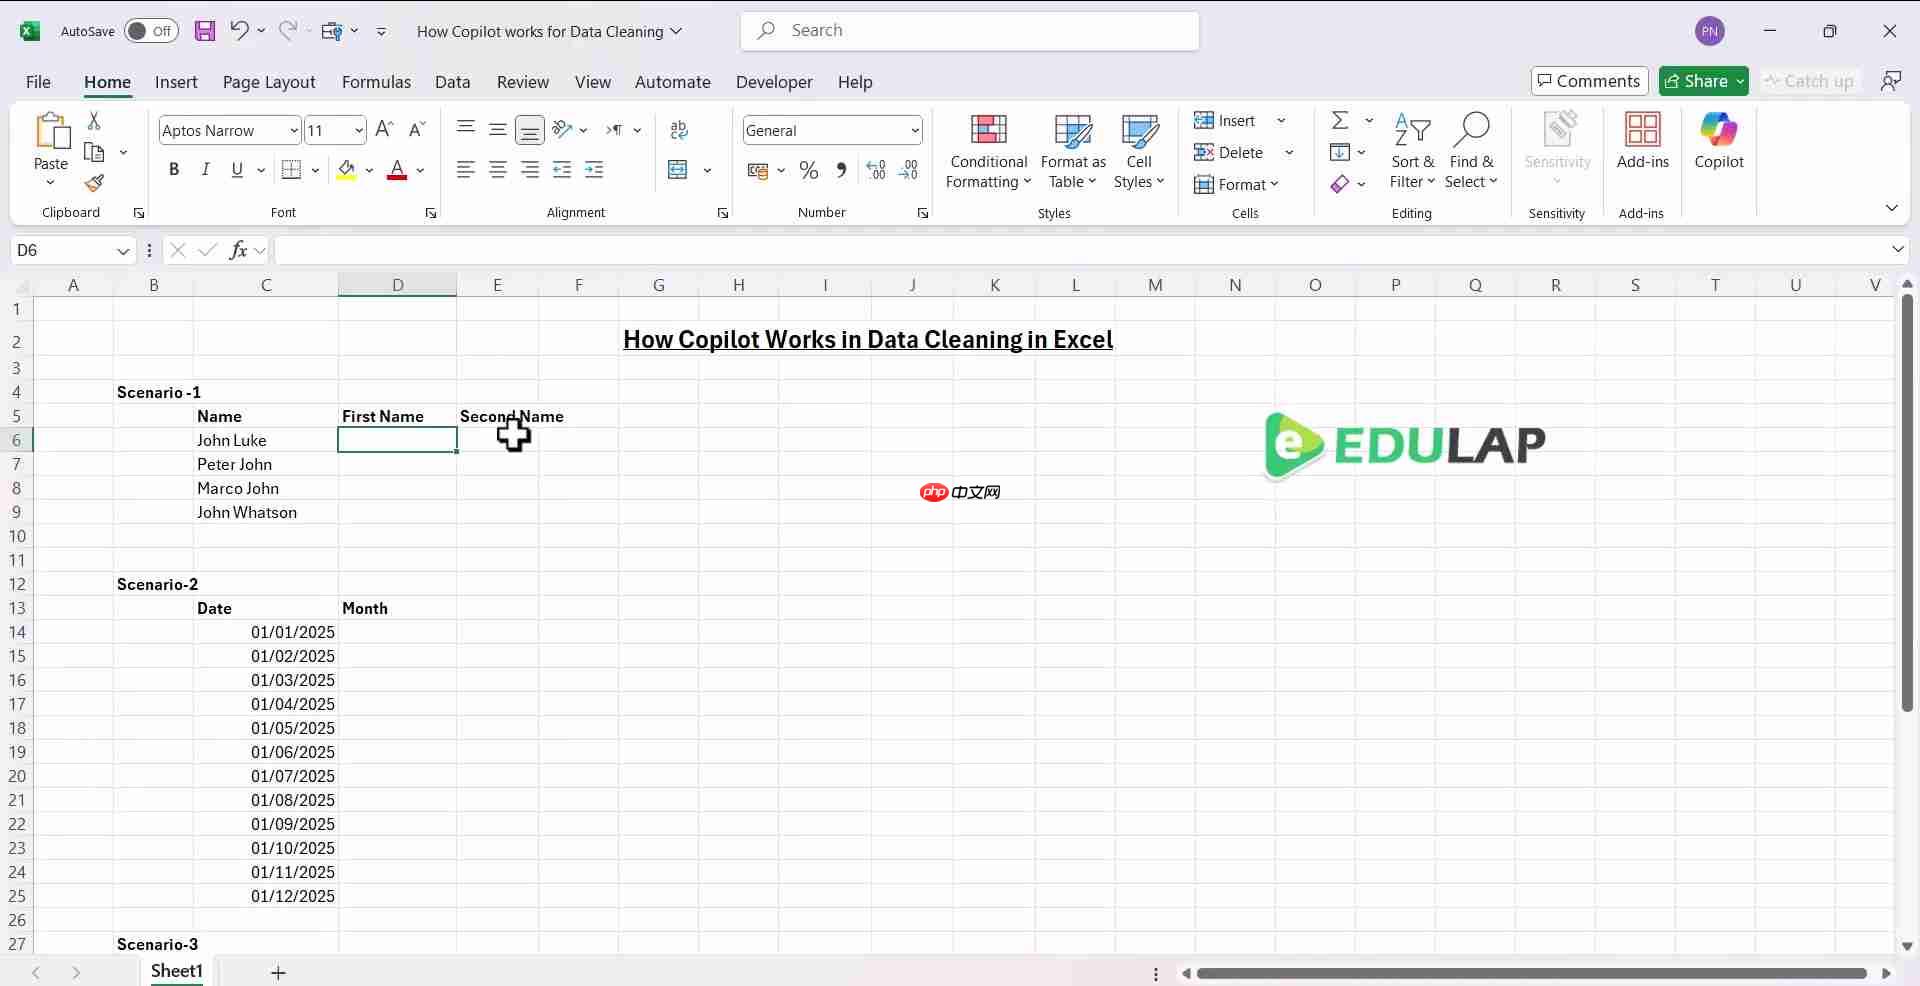Viewport: 1920px width, 986px height.
Task: Click the Undo arrow icon
Action: point(239,30)
